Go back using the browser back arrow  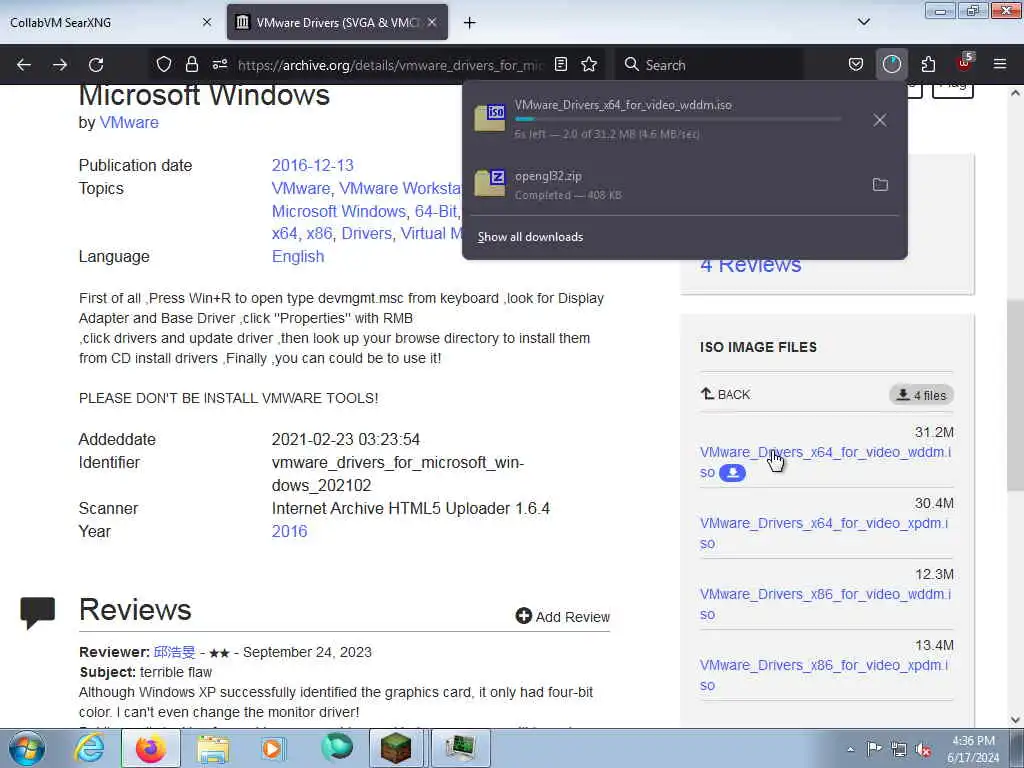point(24,65)
